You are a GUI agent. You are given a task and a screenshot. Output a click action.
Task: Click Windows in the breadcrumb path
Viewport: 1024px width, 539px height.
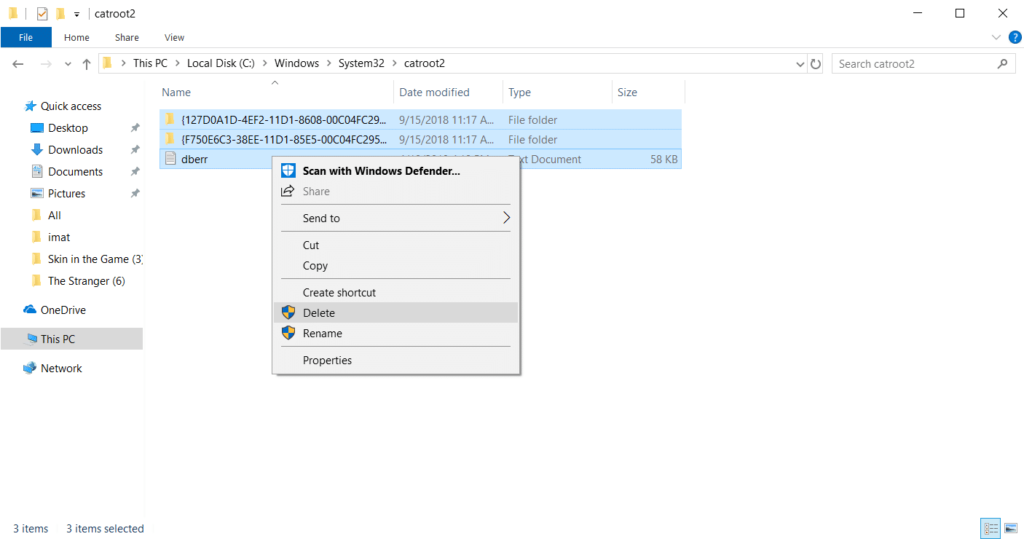[296, 63]
